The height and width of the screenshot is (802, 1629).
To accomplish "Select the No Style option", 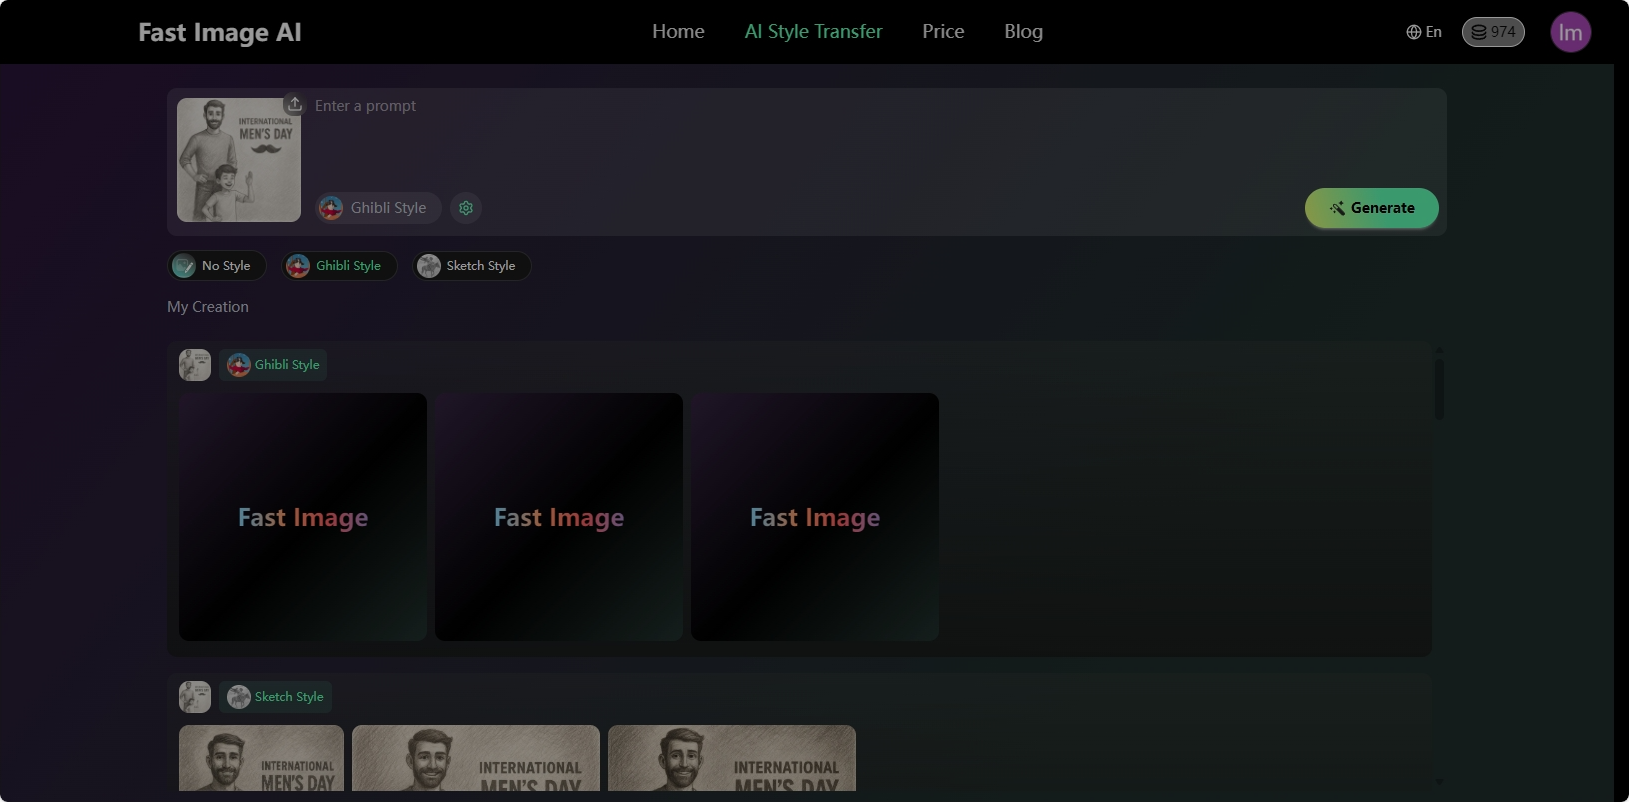I will pos(216,266).
